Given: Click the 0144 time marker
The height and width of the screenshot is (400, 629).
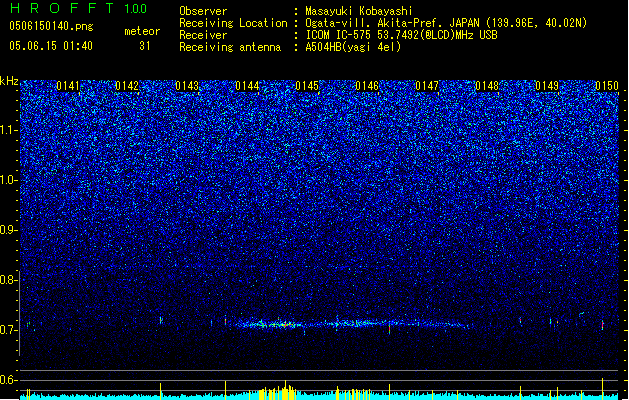Looking at the screenshot, I should pyautogui.click(x=247, y=86).
